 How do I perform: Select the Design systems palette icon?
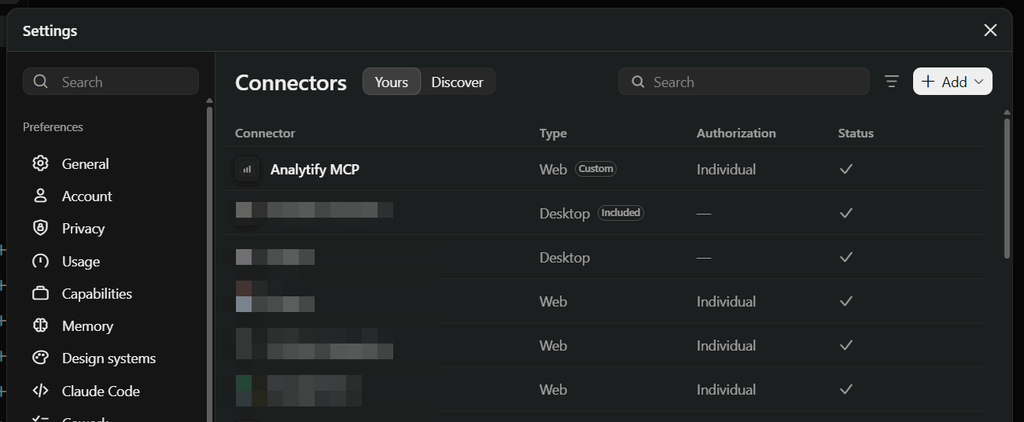coord(40,358)
